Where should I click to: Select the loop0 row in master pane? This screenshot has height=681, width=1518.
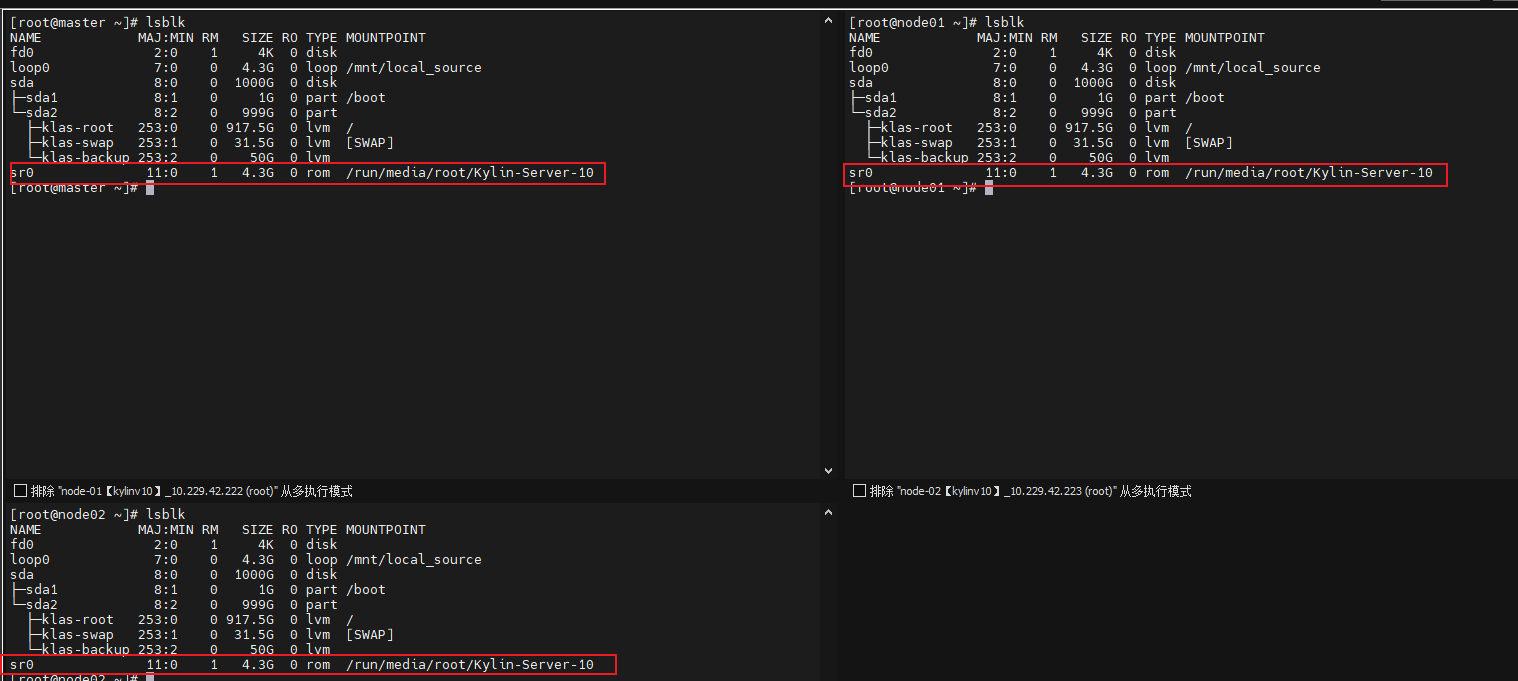(246, 67)
